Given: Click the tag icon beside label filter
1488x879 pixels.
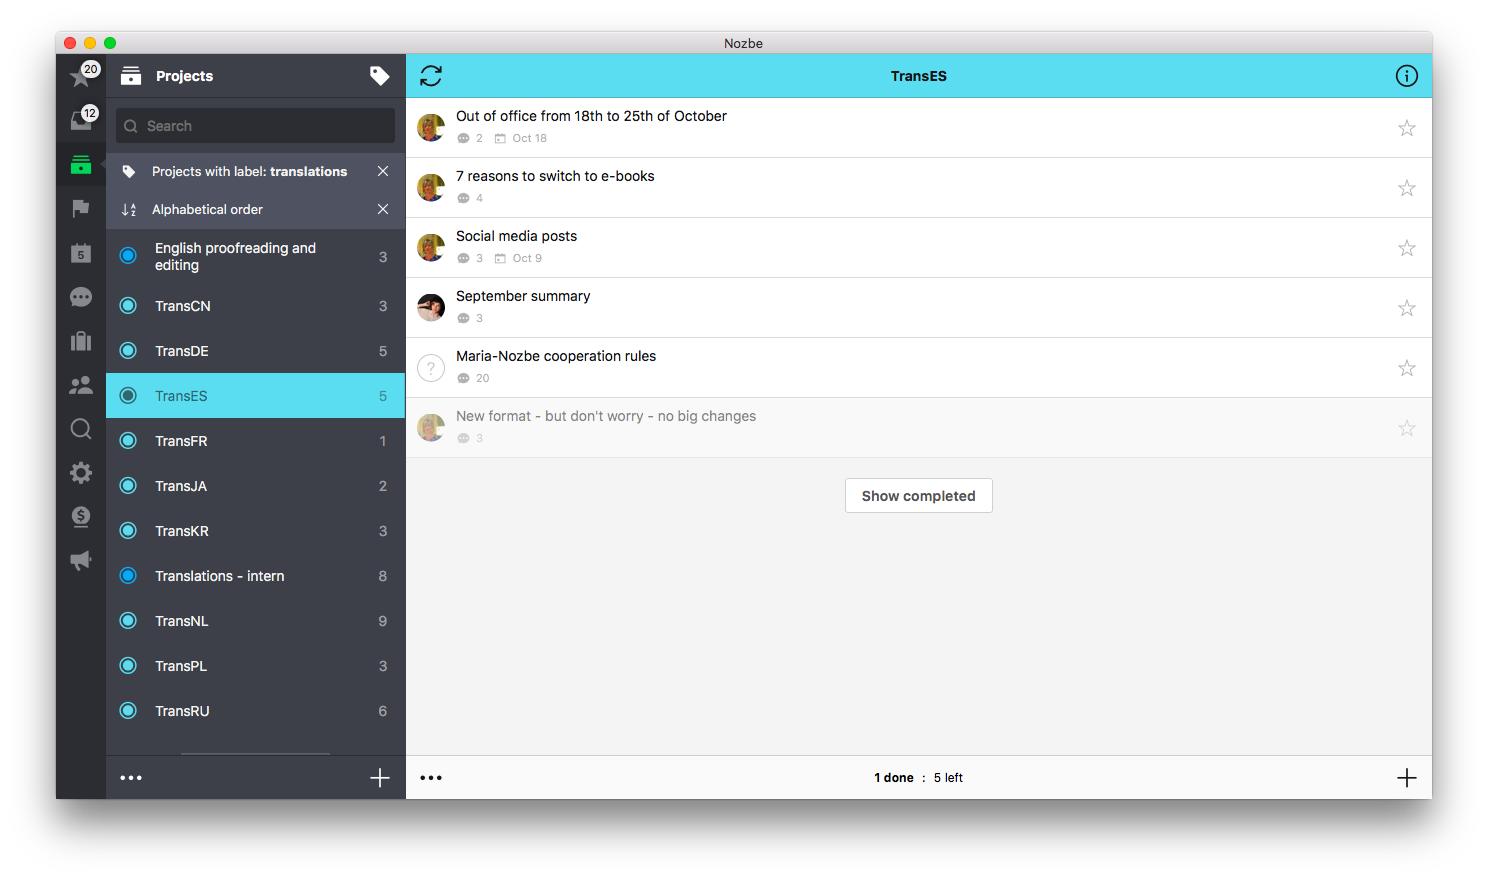Looking at the screenshot, I should click(x=129, y=171).
